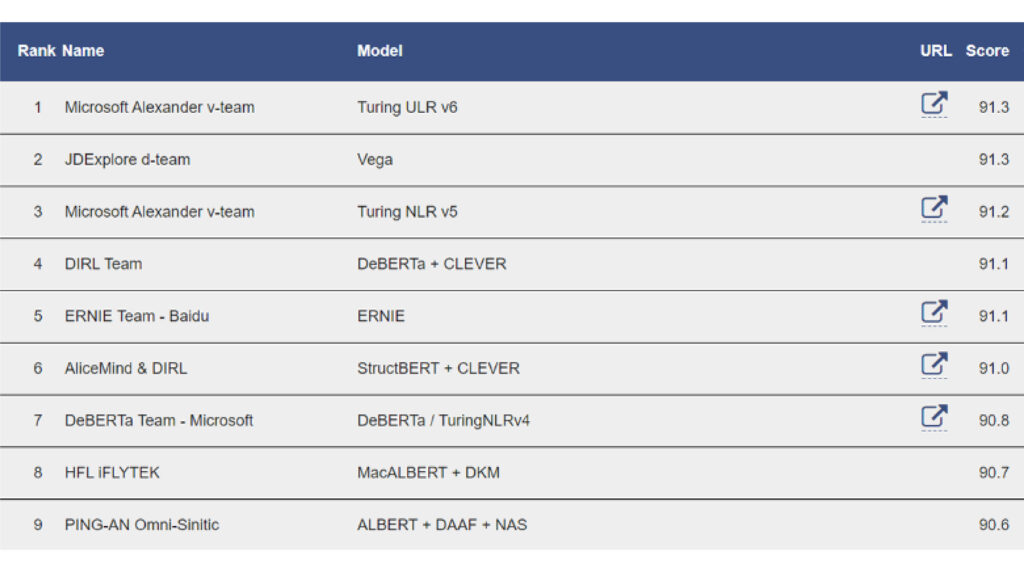Open StructBERT + CLEVER external link icon
1024x576 pixels.
point(934,364)
